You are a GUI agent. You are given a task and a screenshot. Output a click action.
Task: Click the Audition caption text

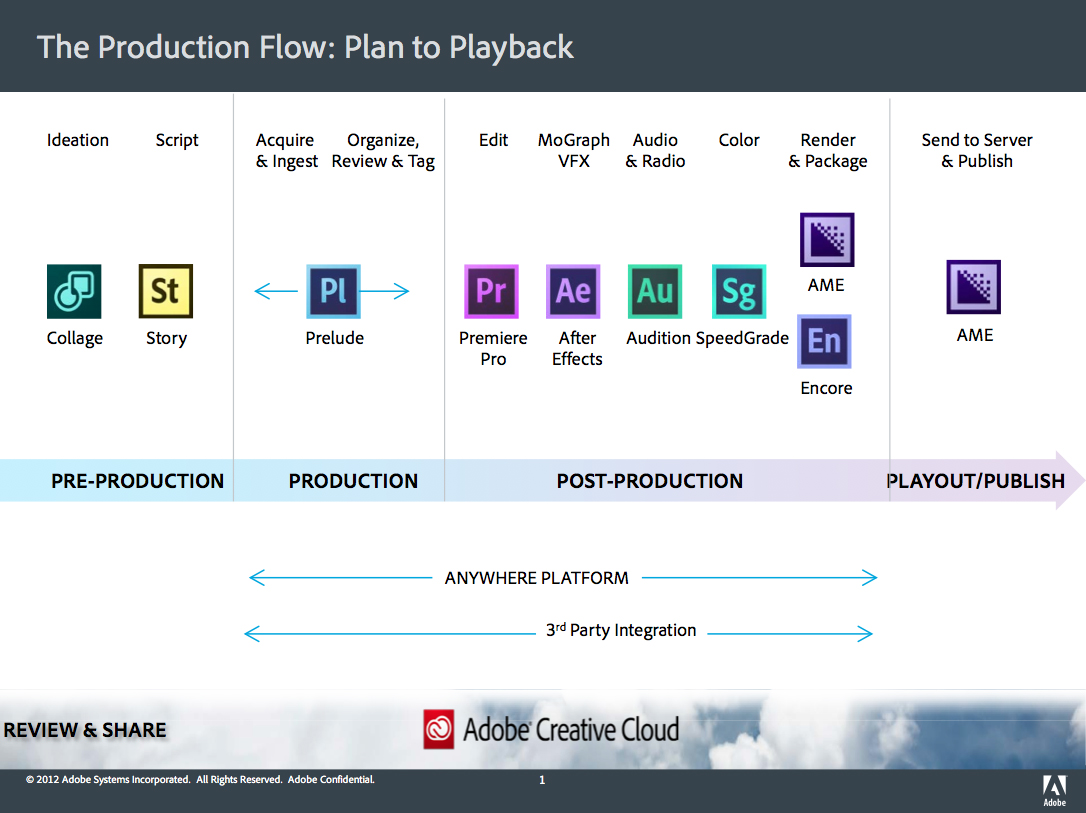pos(659,338)
